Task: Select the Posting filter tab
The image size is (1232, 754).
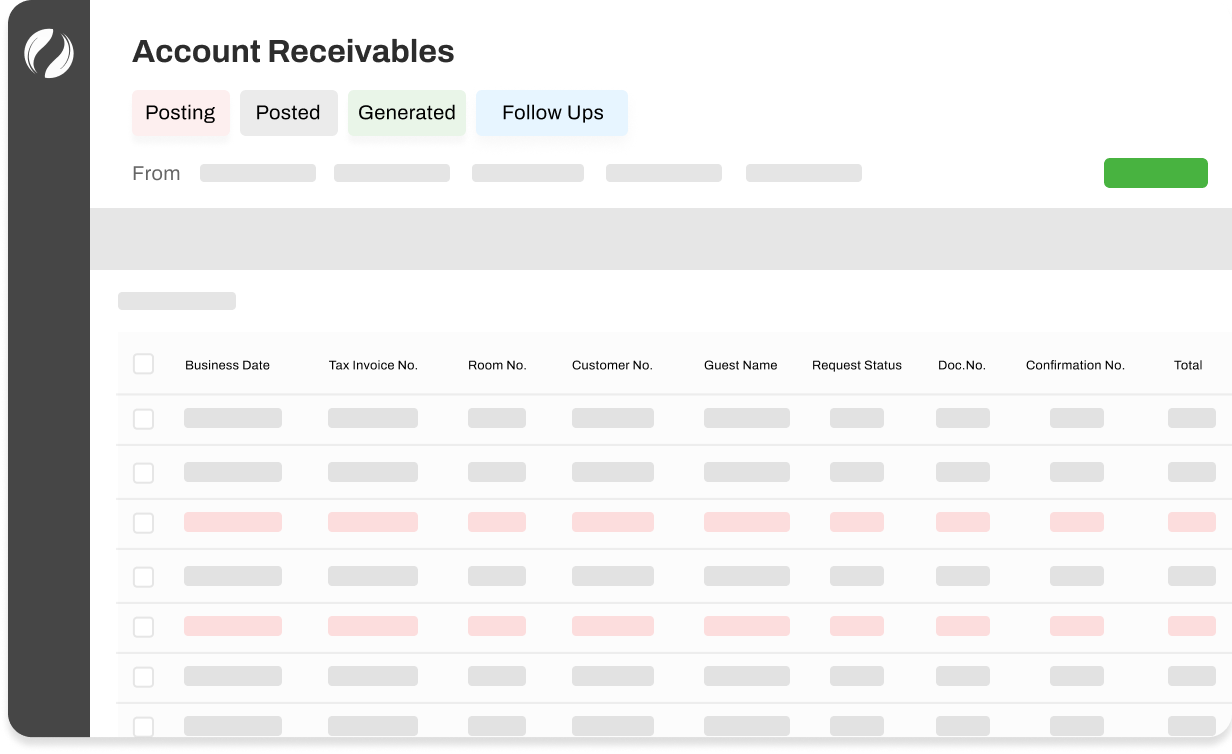Action: tap(181, 113)
